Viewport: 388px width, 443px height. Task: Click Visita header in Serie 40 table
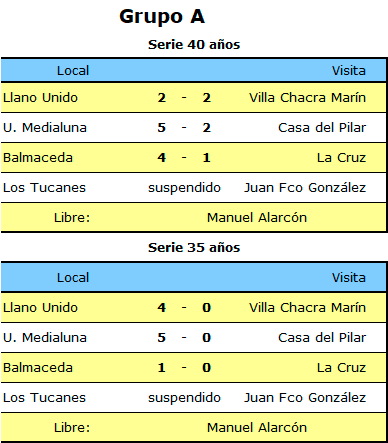349,71
